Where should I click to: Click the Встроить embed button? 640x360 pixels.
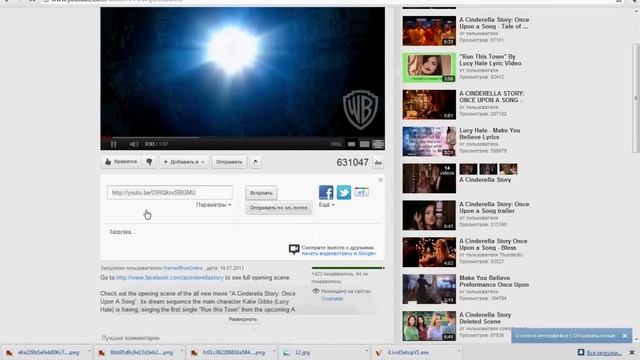point(261,193)
